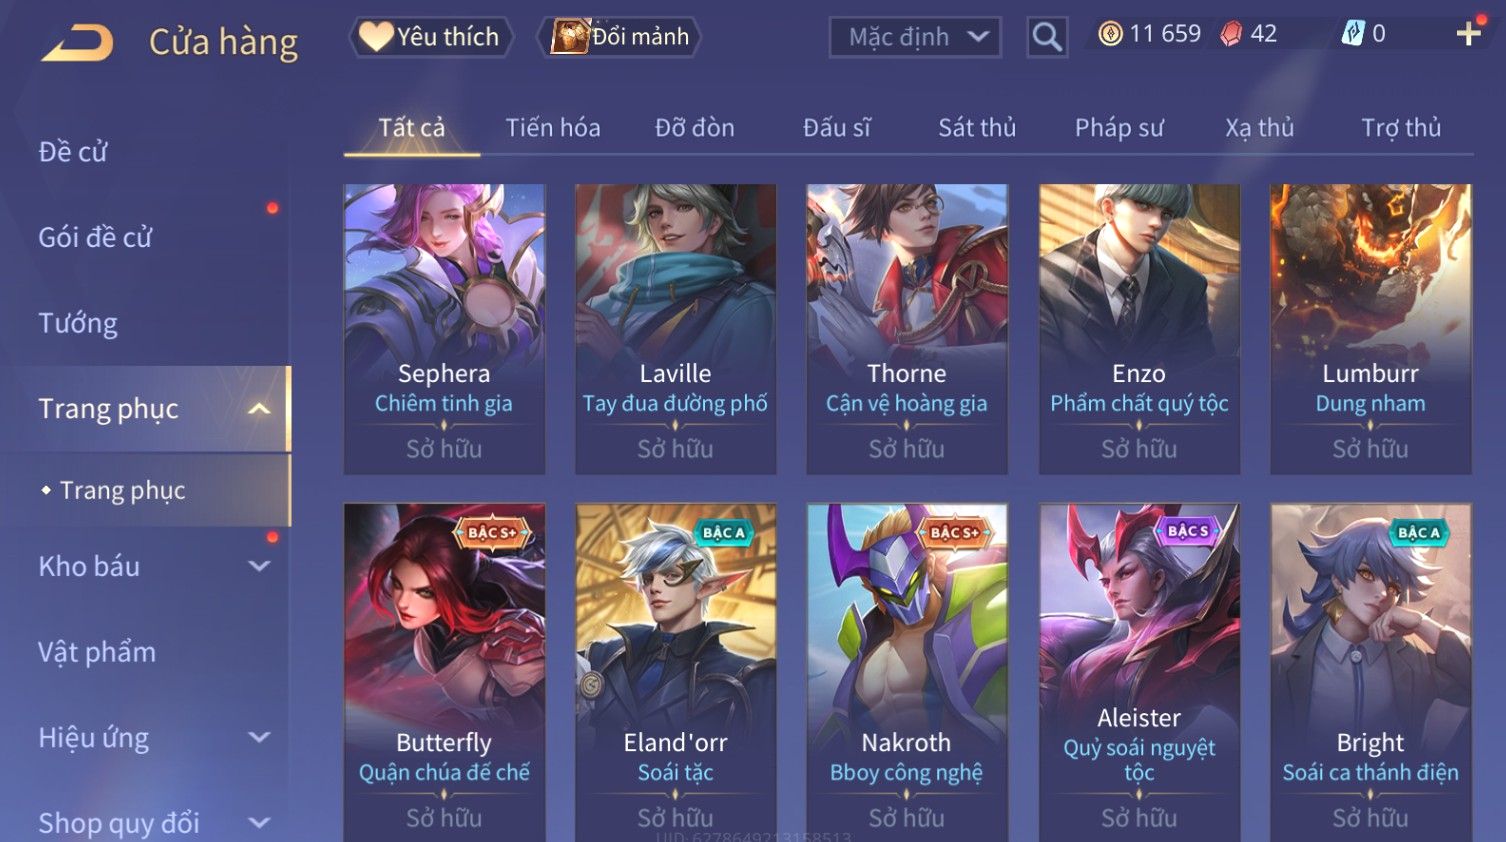Open the search magnifier icon
The height and width of the screenshot is (842, 1506).
point(1047,37)
